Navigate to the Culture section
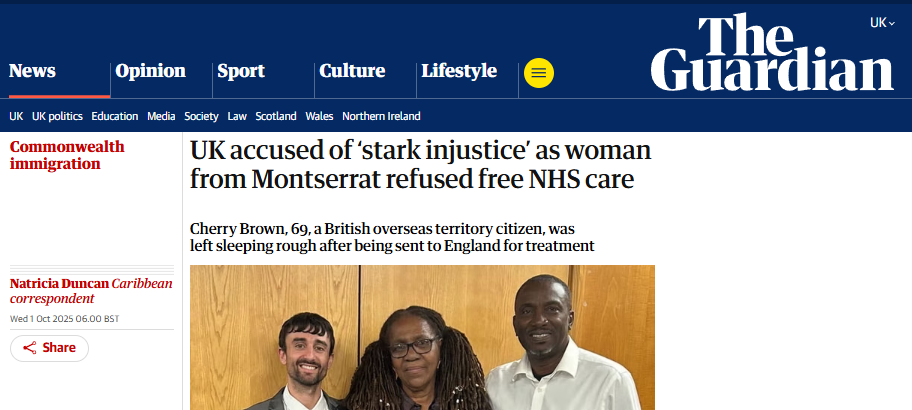Screen dimensions: 912x410 click(x=352, y=71)
